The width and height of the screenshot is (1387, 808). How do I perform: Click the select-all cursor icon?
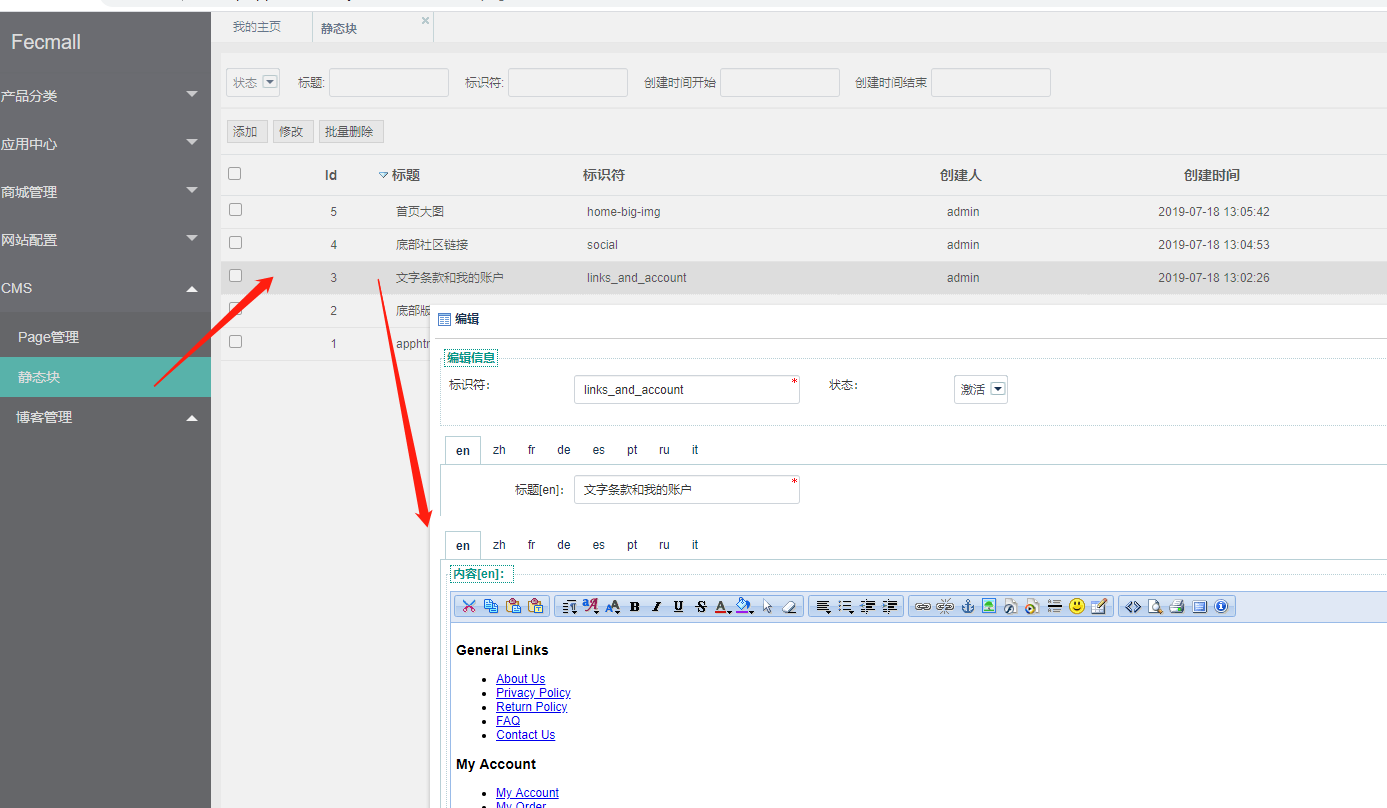pyautogui.click(x=767, y=606)
